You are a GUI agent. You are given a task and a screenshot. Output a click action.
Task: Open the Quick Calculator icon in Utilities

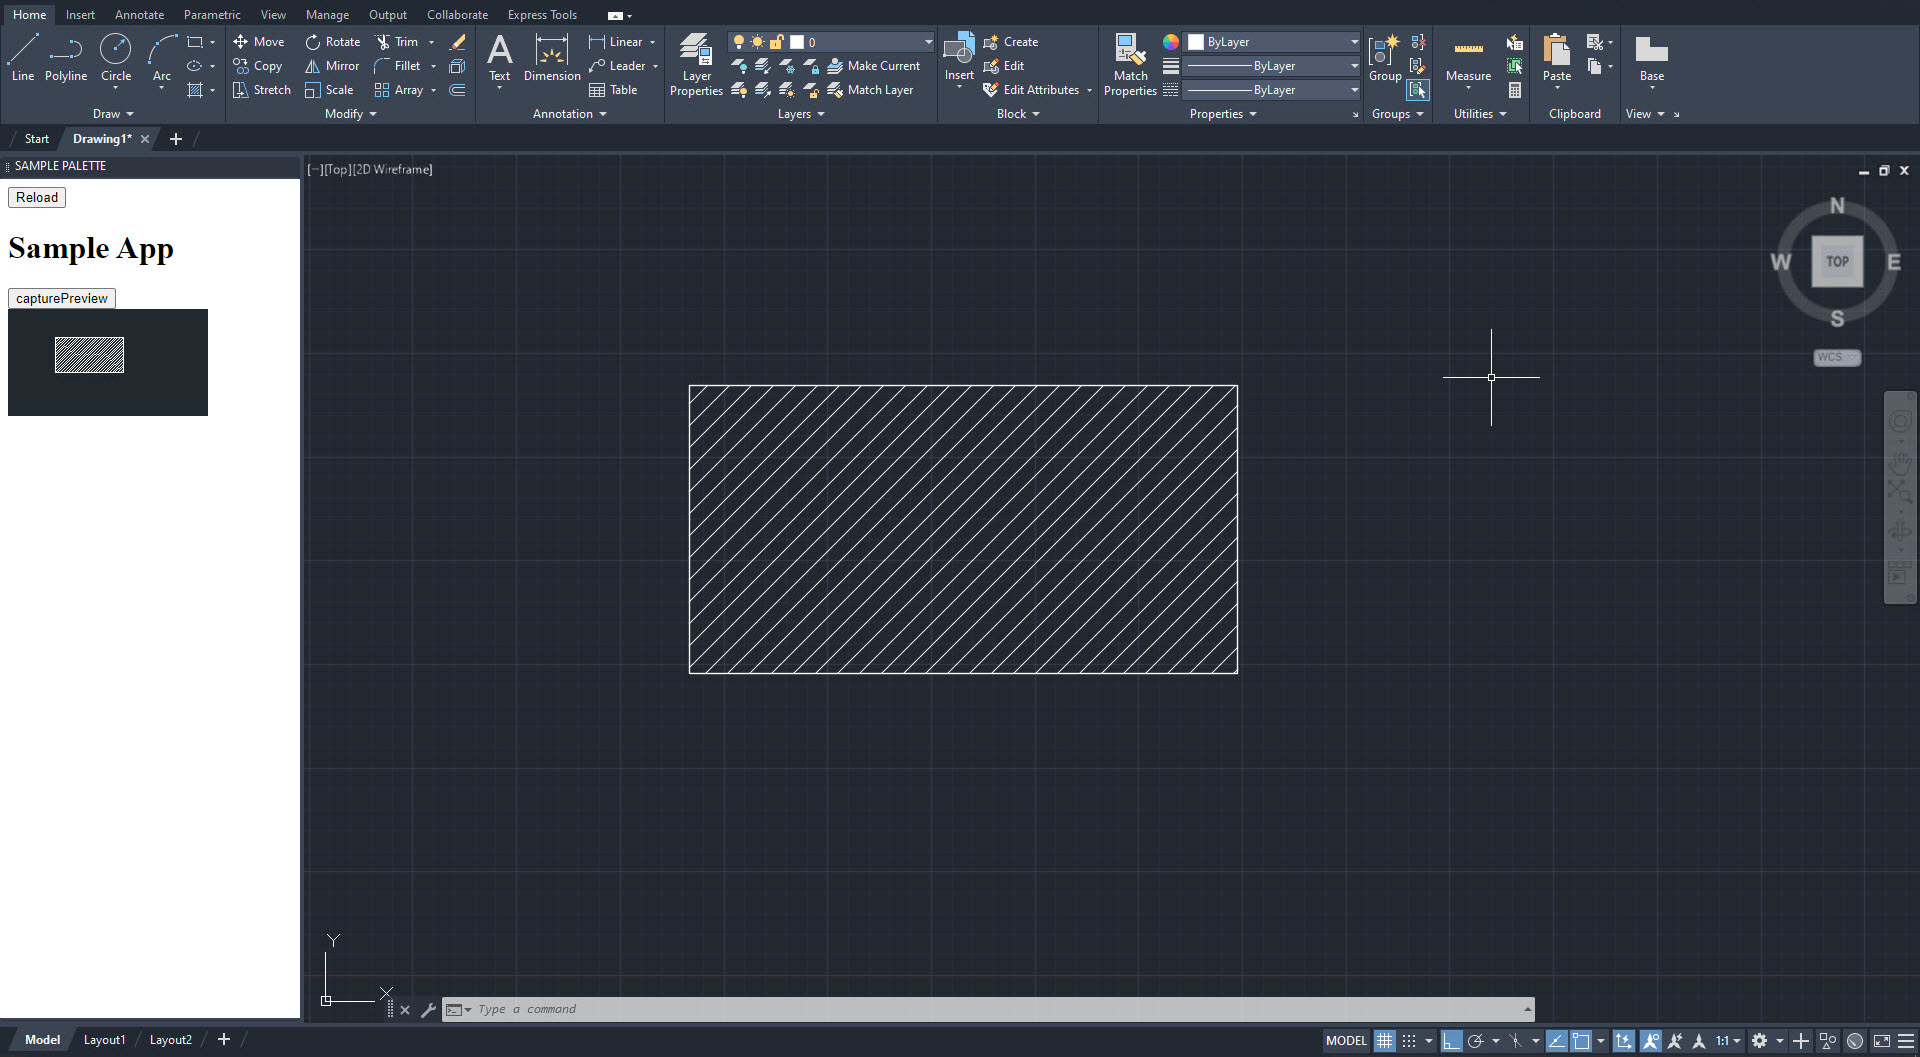coord(1515,90)
